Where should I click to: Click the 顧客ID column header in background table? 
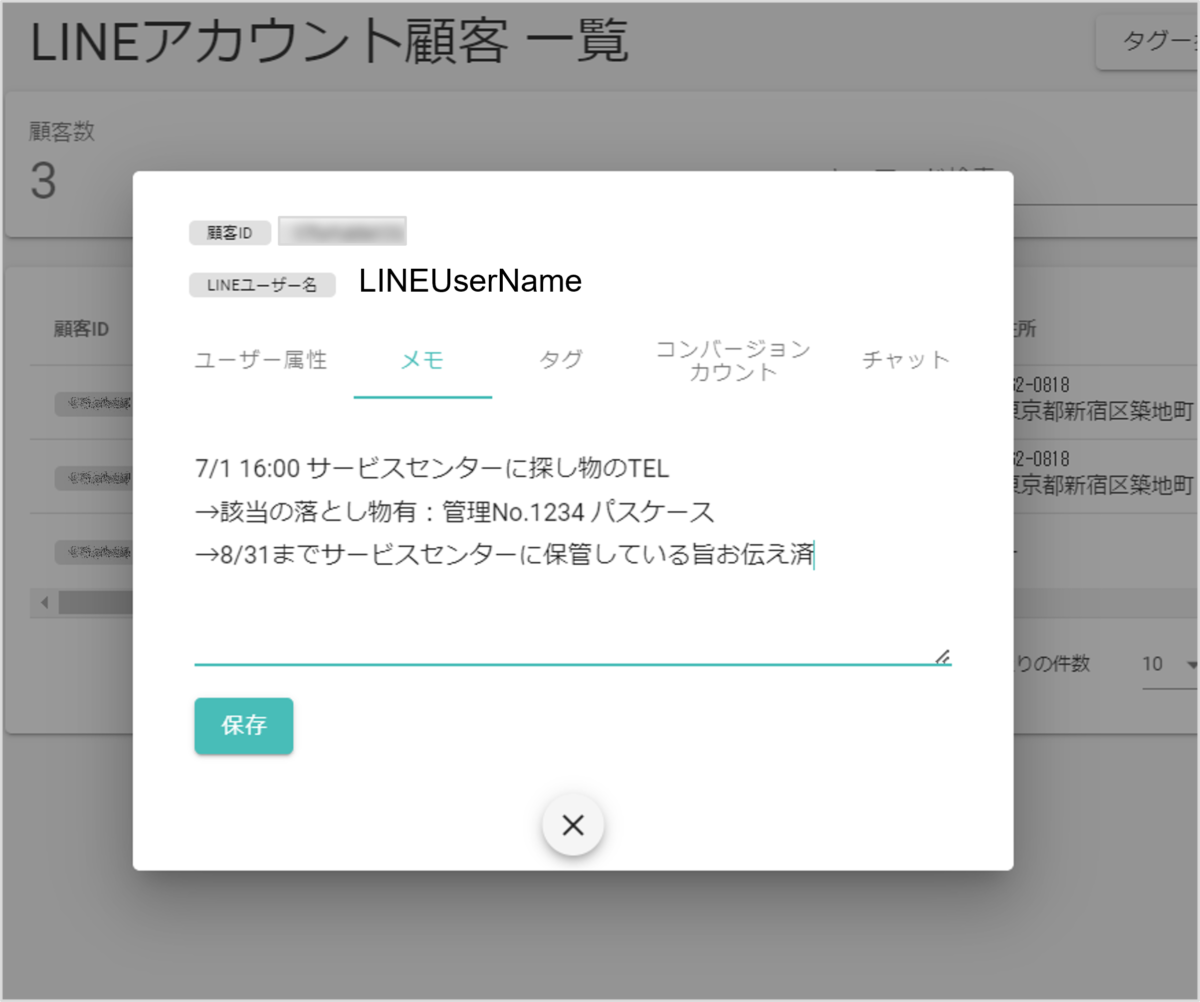(81, 329)
